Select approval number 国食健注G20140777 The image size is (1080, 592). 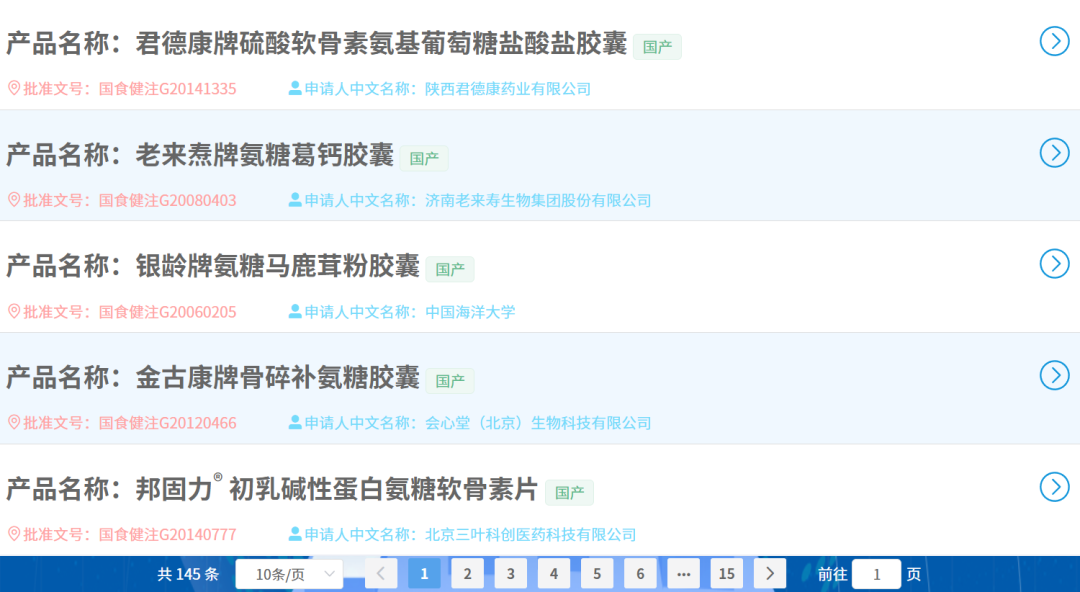167,535
